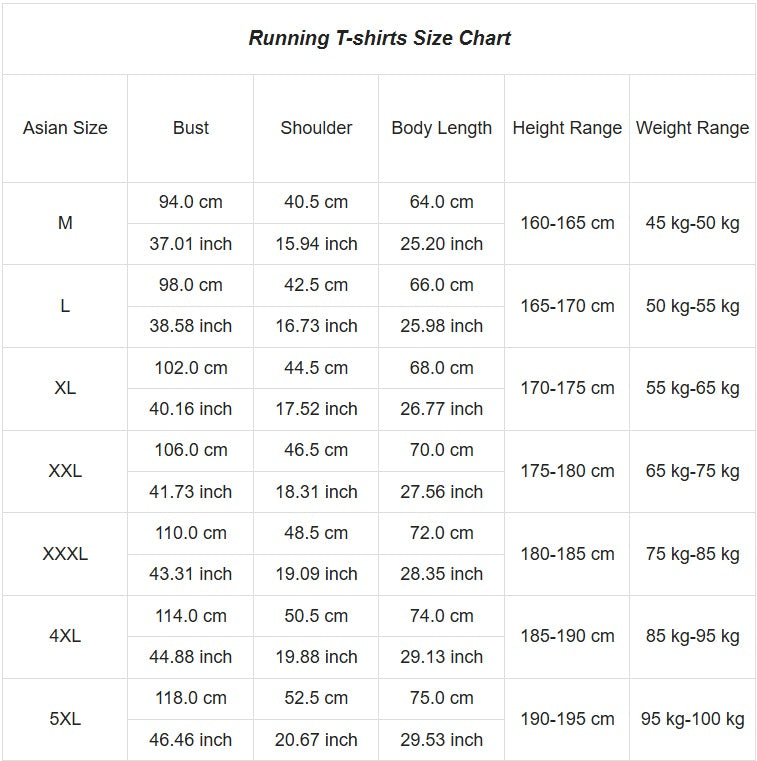The width and height of the screenshot is (757, 761).
Task: Select the 38.58 inch bust value
Action: point(191,326)
